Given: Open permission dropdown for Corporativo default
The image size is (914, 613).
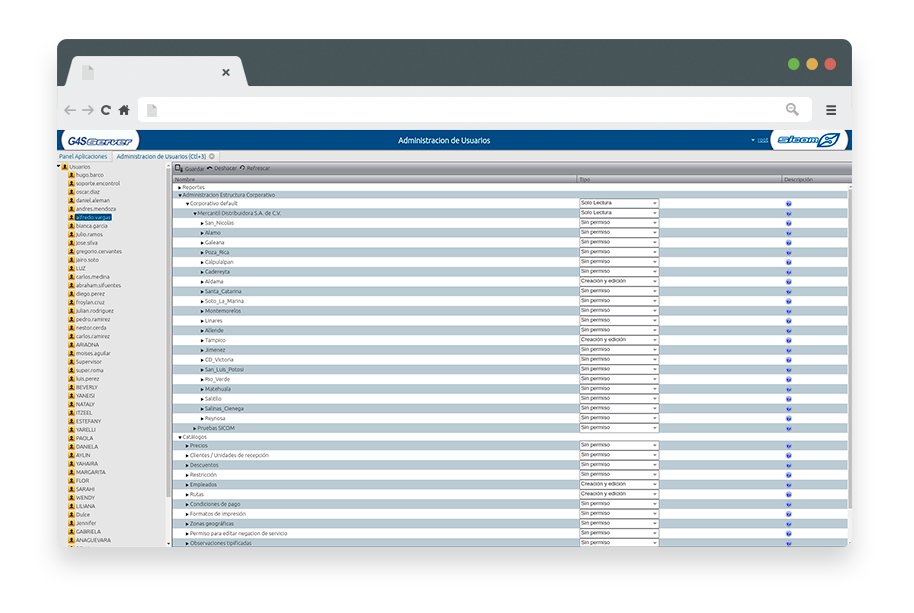Looking at the screenshot, I should (619, 203).
